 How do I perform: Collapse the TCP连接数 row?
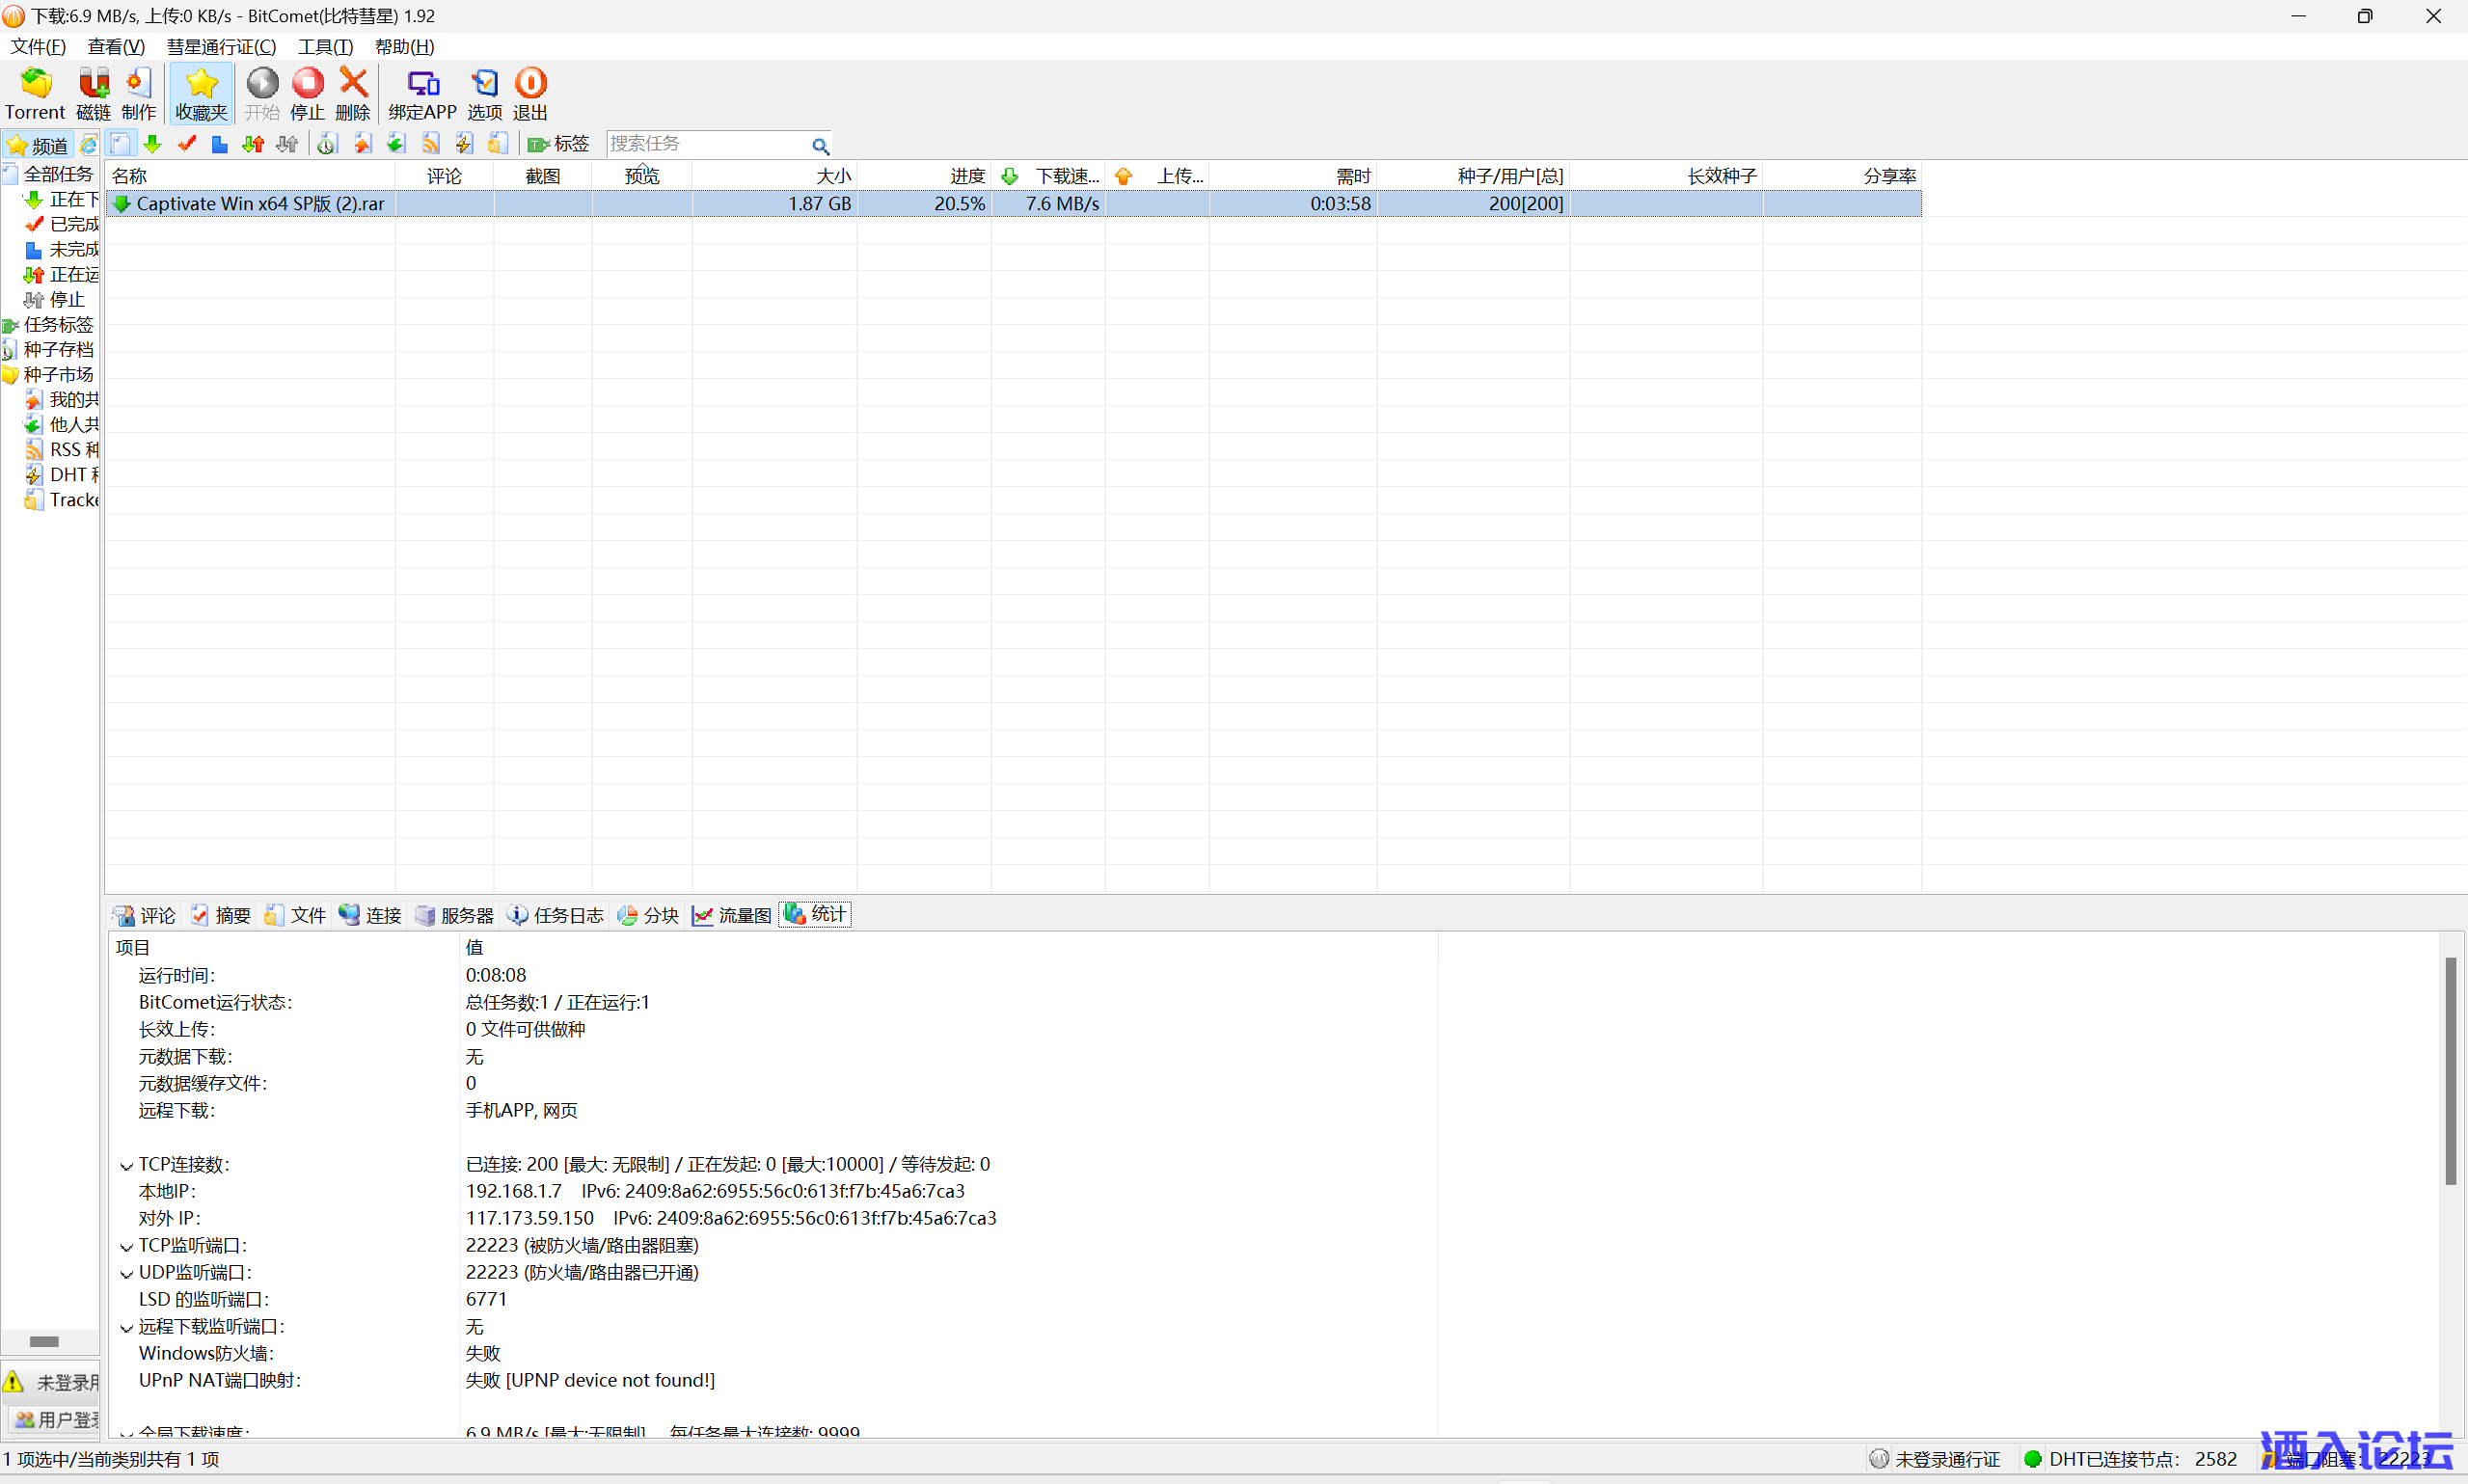(x=126, y=1166)
